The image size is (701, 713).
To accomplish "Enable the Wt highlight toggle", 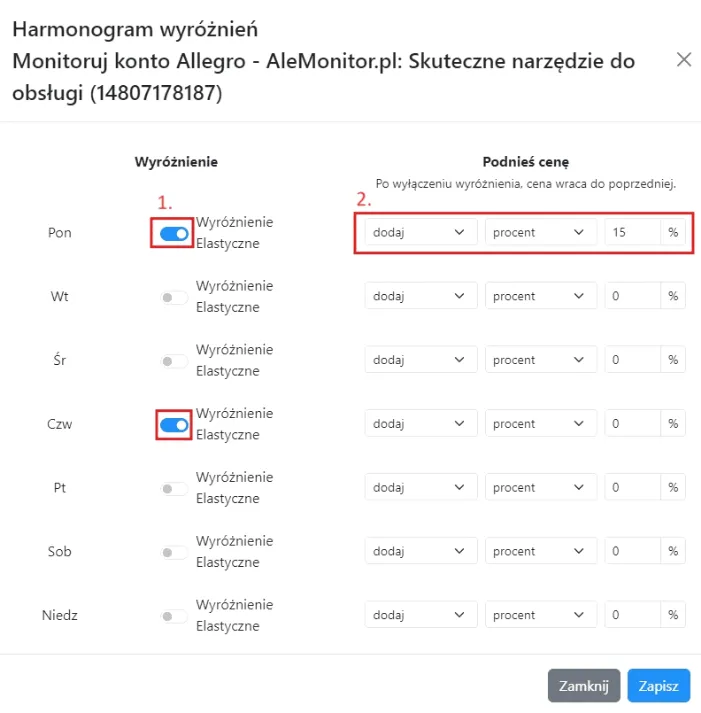I will click(174, 297).
